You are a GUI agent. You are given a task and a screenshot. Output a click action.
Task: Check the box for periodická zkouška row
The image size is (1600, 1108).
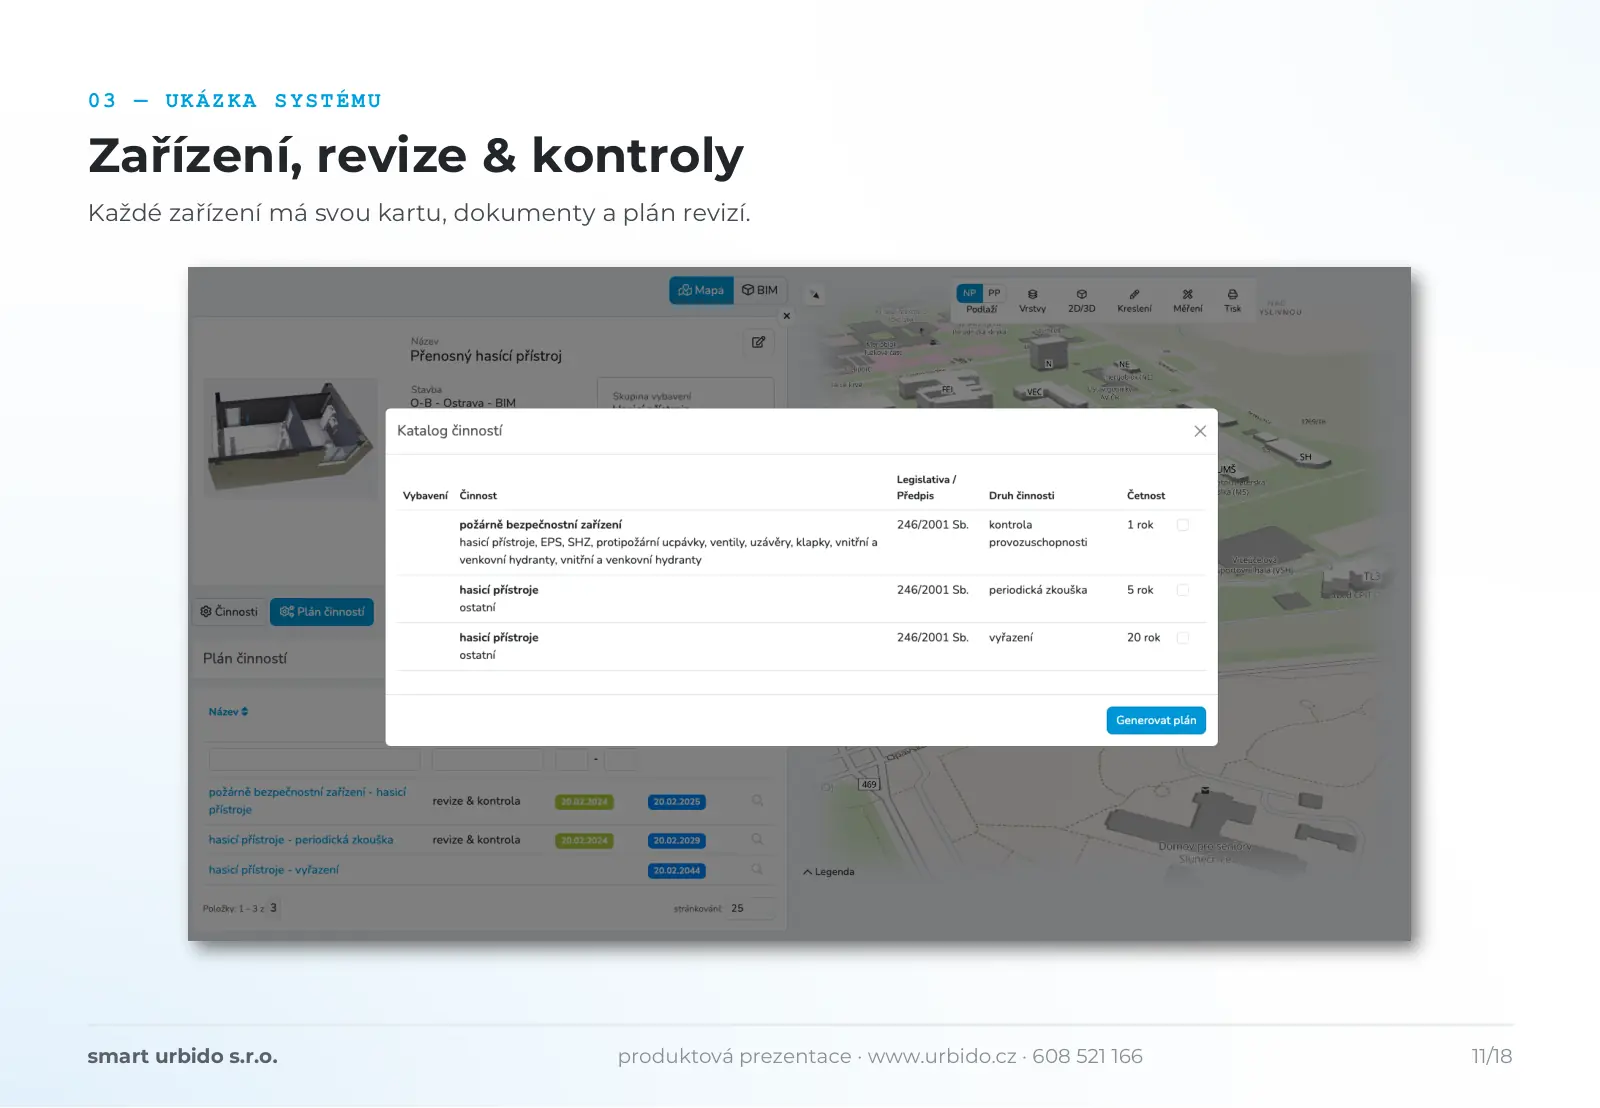[1183, 590]
